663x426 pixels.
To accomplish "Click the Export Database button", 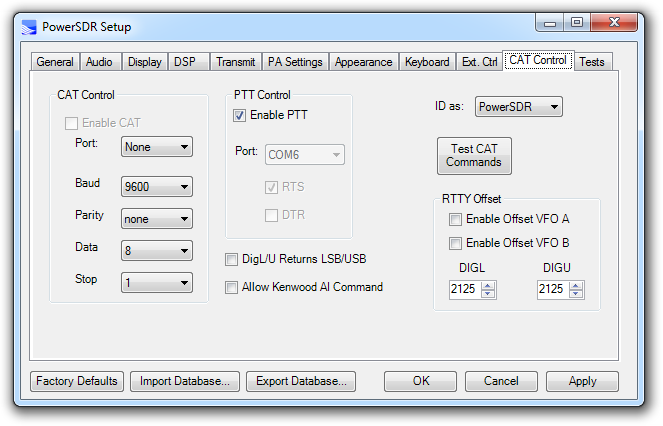I will point(301,381).
